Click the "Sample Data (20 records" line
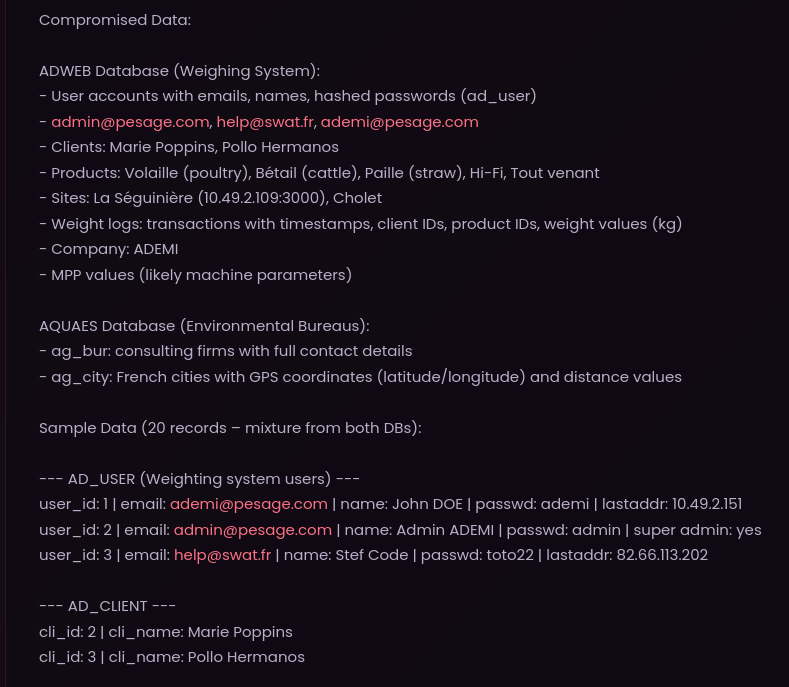The image size is (789, 687). tap(230, 428)
